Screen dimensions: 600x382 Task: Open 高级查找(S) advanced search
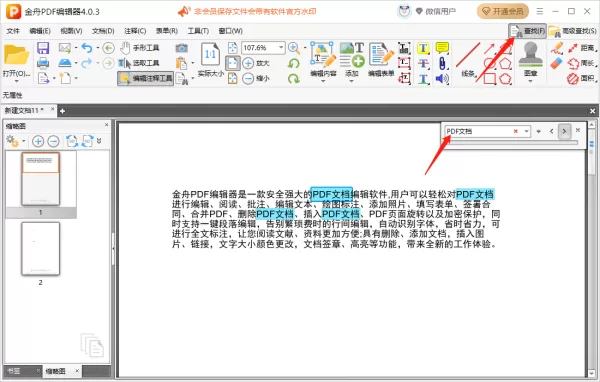click(x=572, y=31)
